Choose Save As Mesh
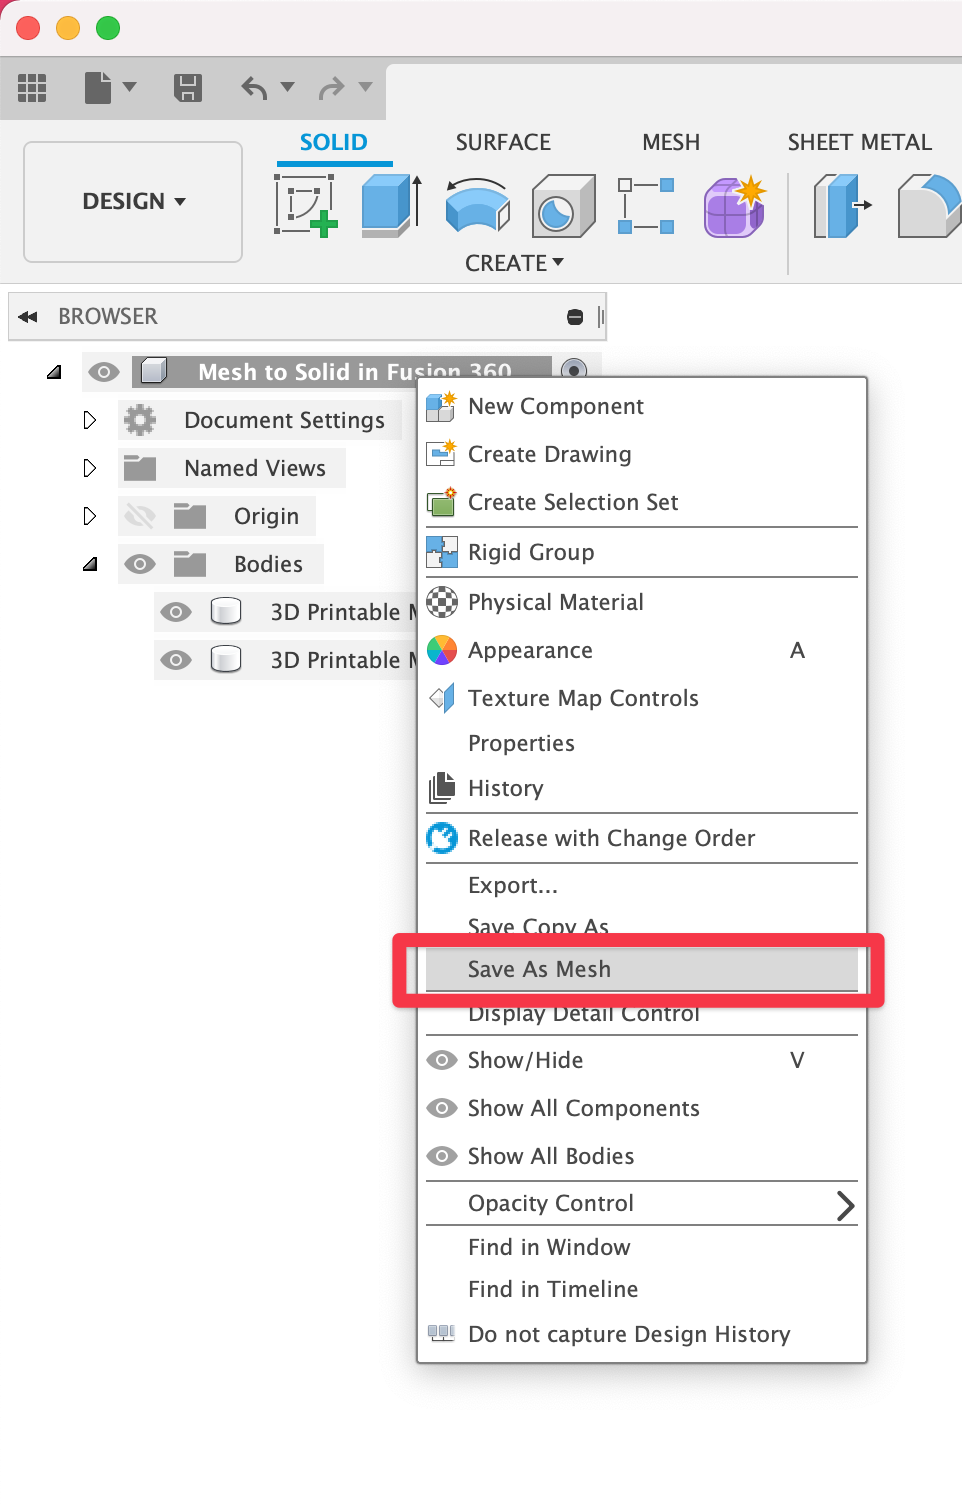 tap(642, 969)
